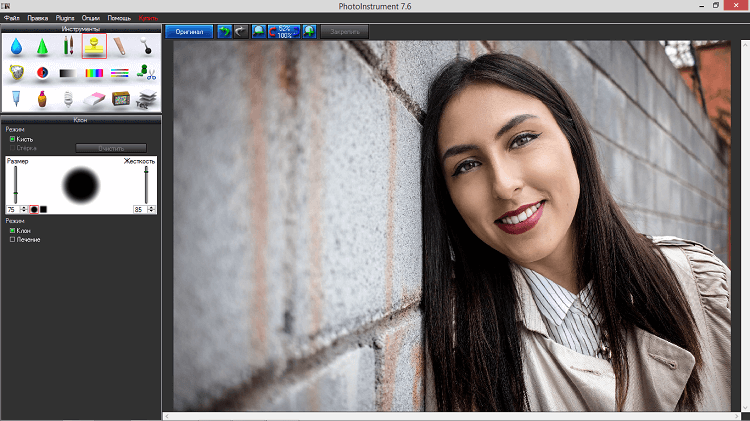Click the Оригинал button
Screen dimensions: 750x421
click(189, 32)
